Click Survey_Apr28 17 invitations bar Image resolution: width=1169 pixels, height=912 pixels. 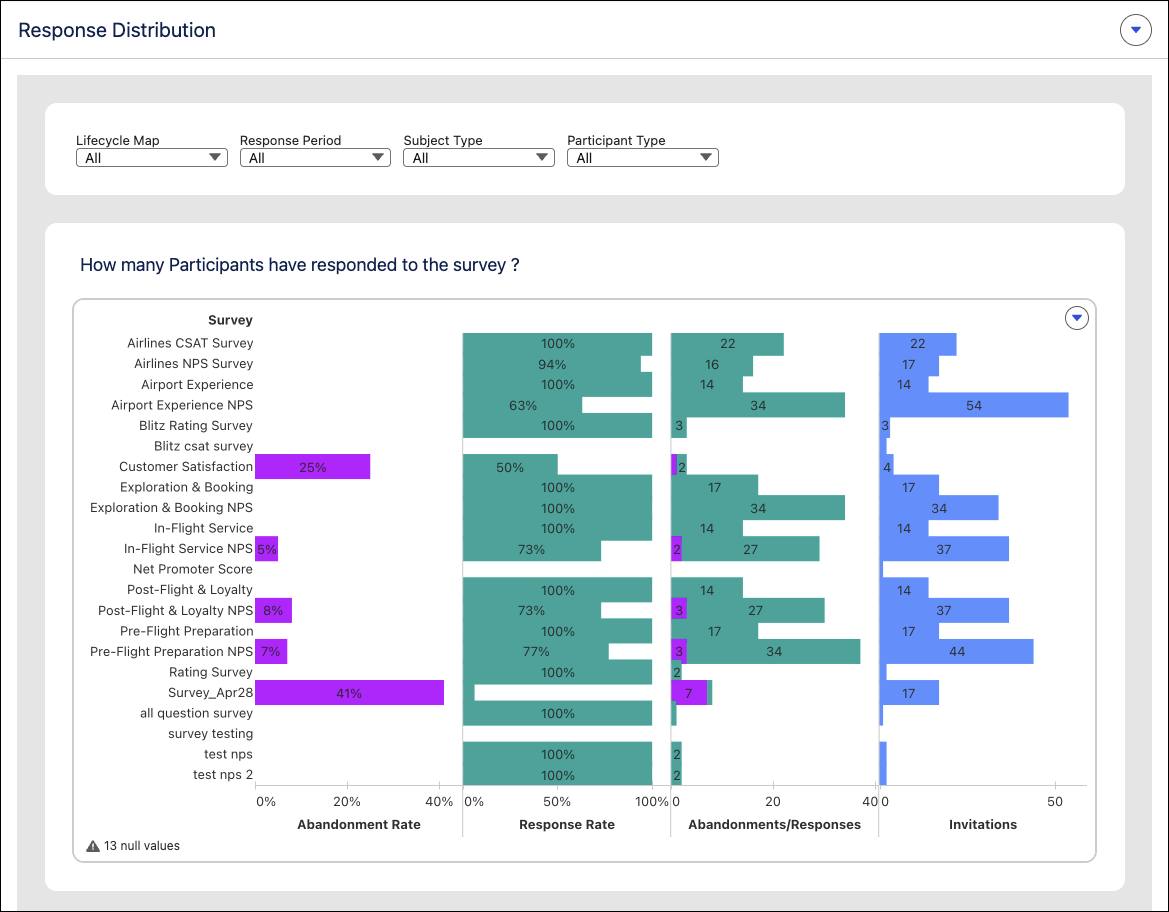[909, 693]
